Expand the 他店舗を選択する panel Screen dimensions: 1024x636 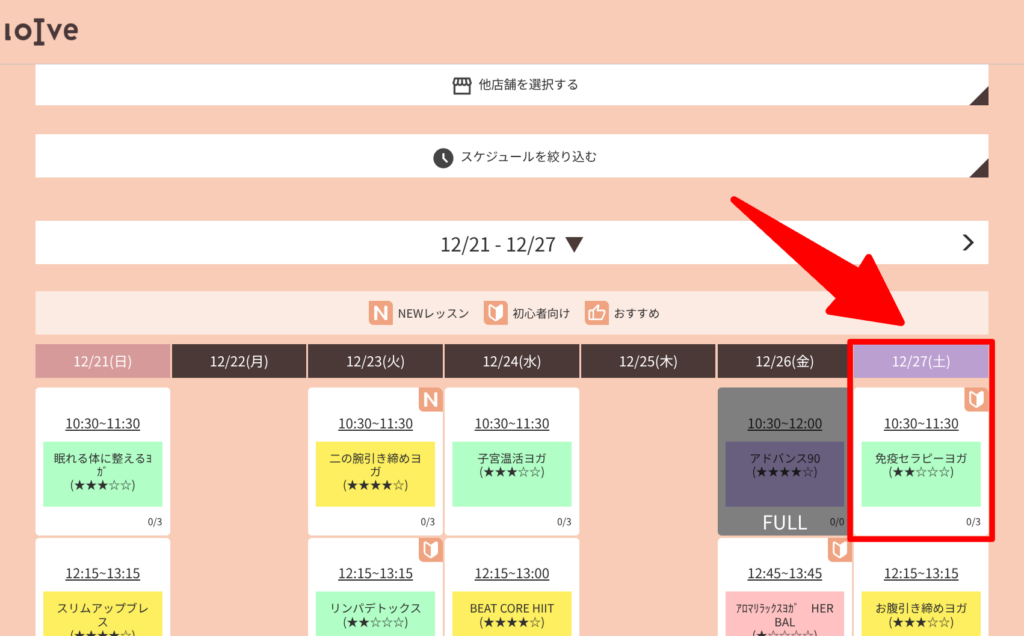tap(512, 85)
